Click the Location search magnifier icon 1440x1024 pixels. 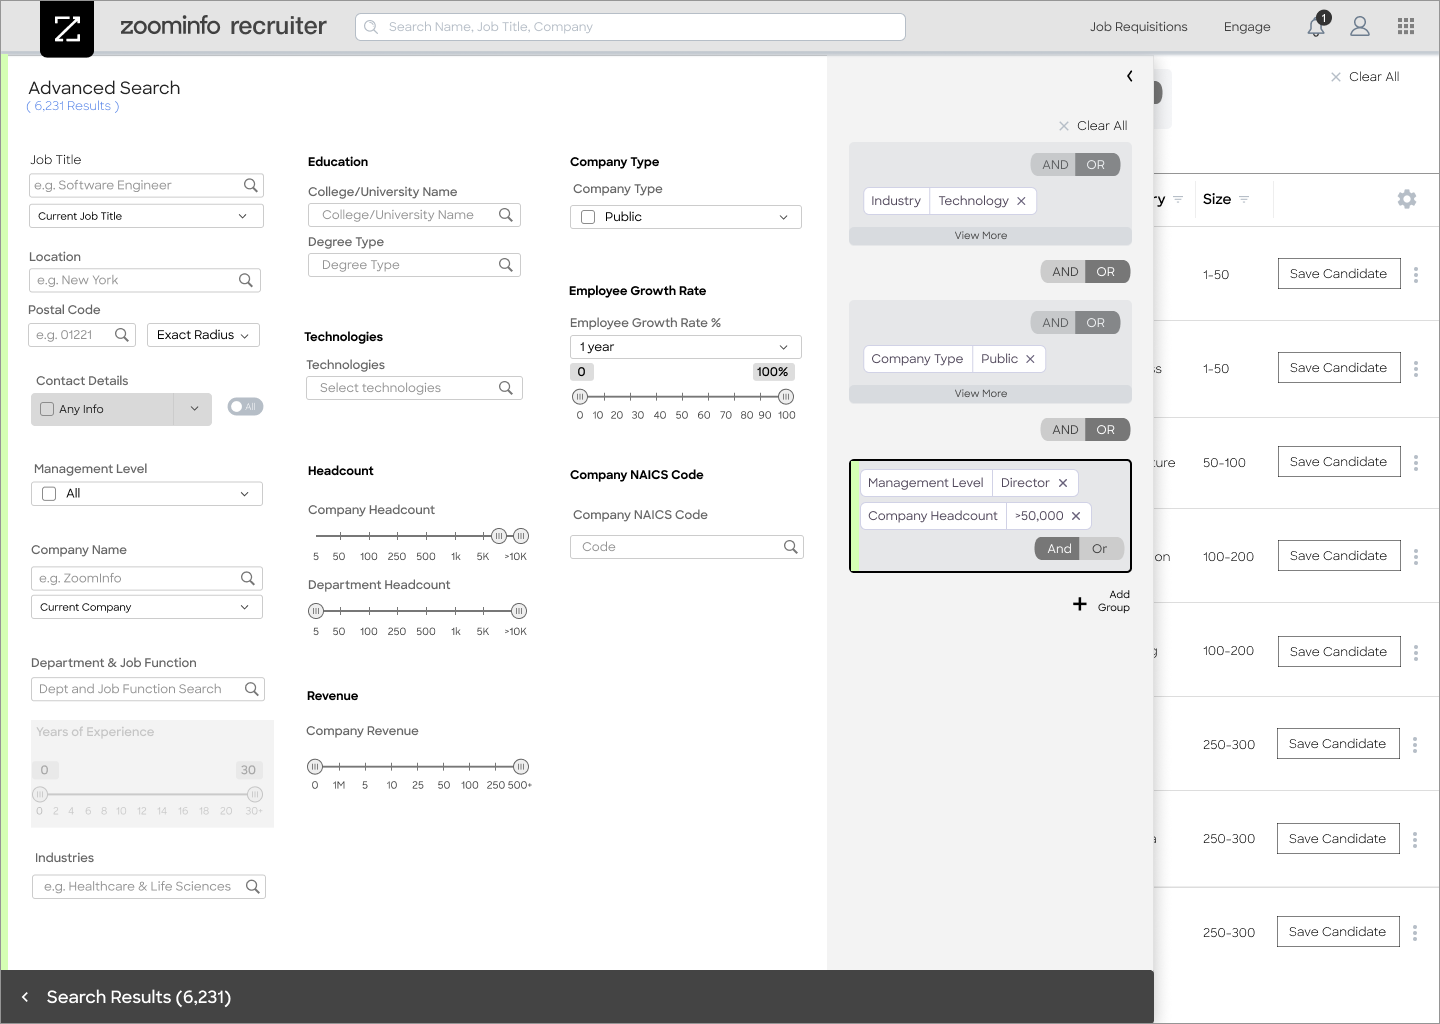pos(246,280)
